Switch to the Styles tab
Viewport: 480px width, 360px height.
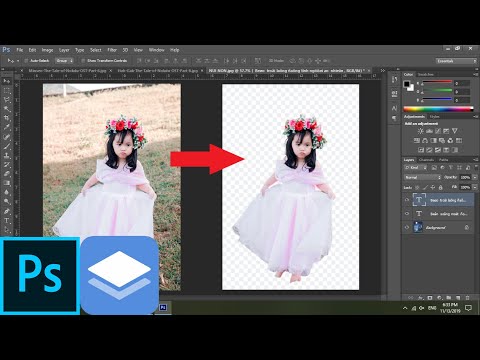point(434,116)
